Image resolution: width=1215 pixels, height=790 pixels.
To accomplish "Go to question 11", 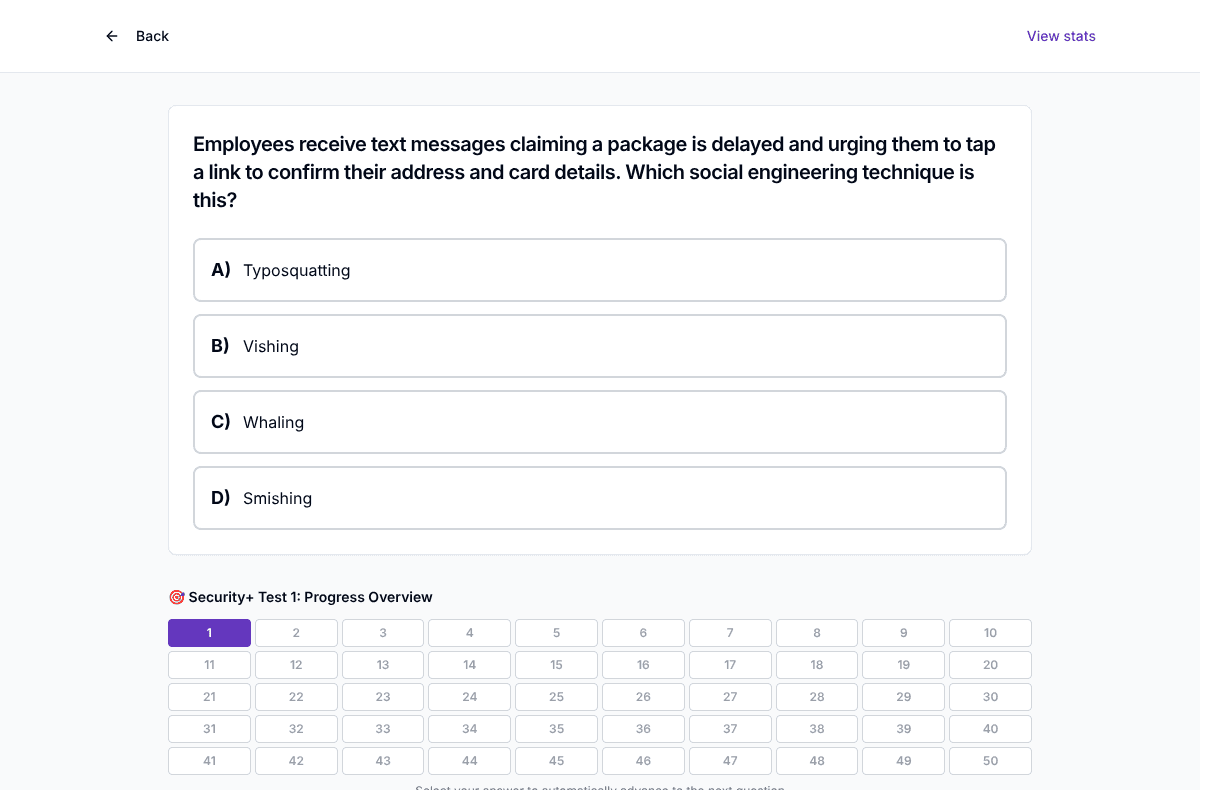I will click(x=209, y=665).
